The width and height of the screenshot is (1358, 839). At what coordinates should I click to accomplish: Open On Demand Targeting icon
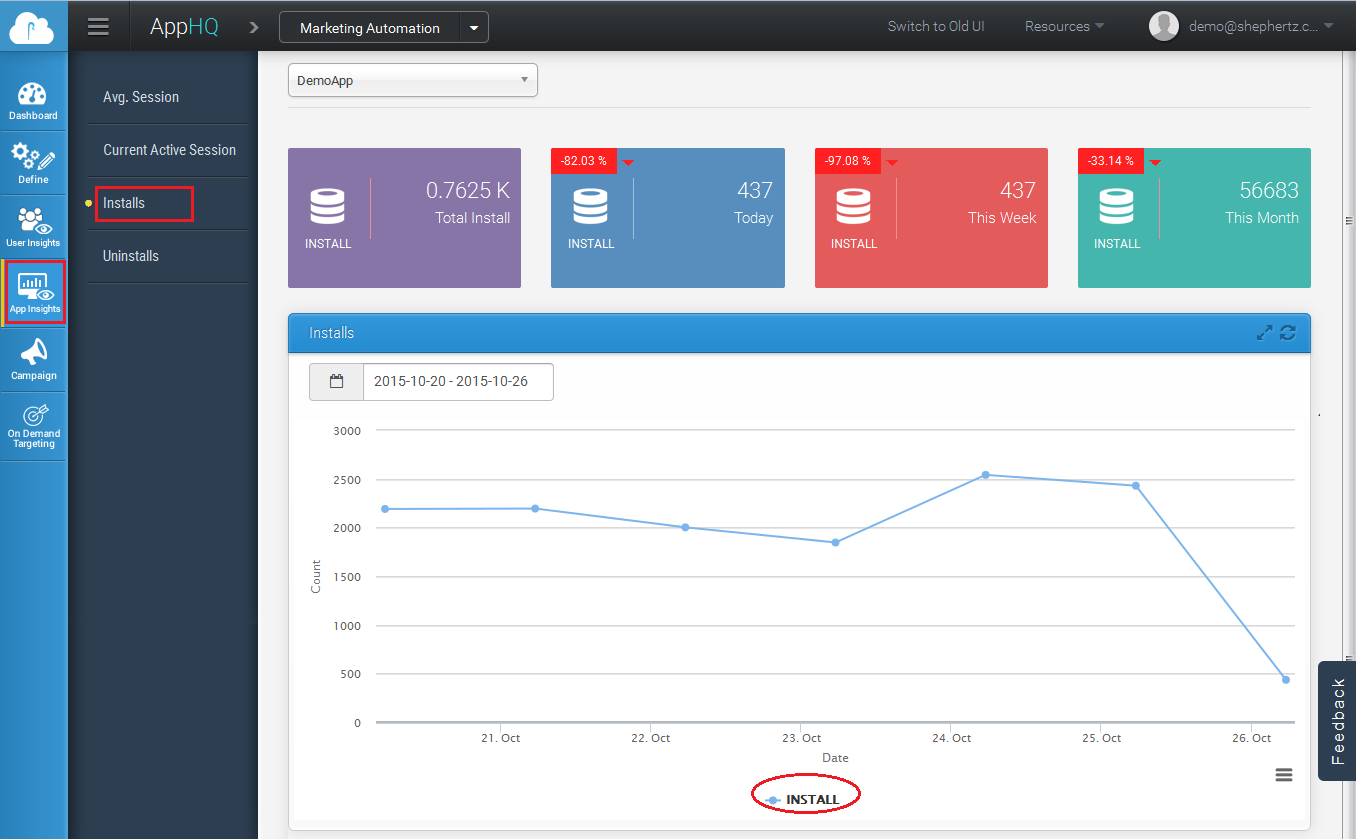(x=33, y=426)
